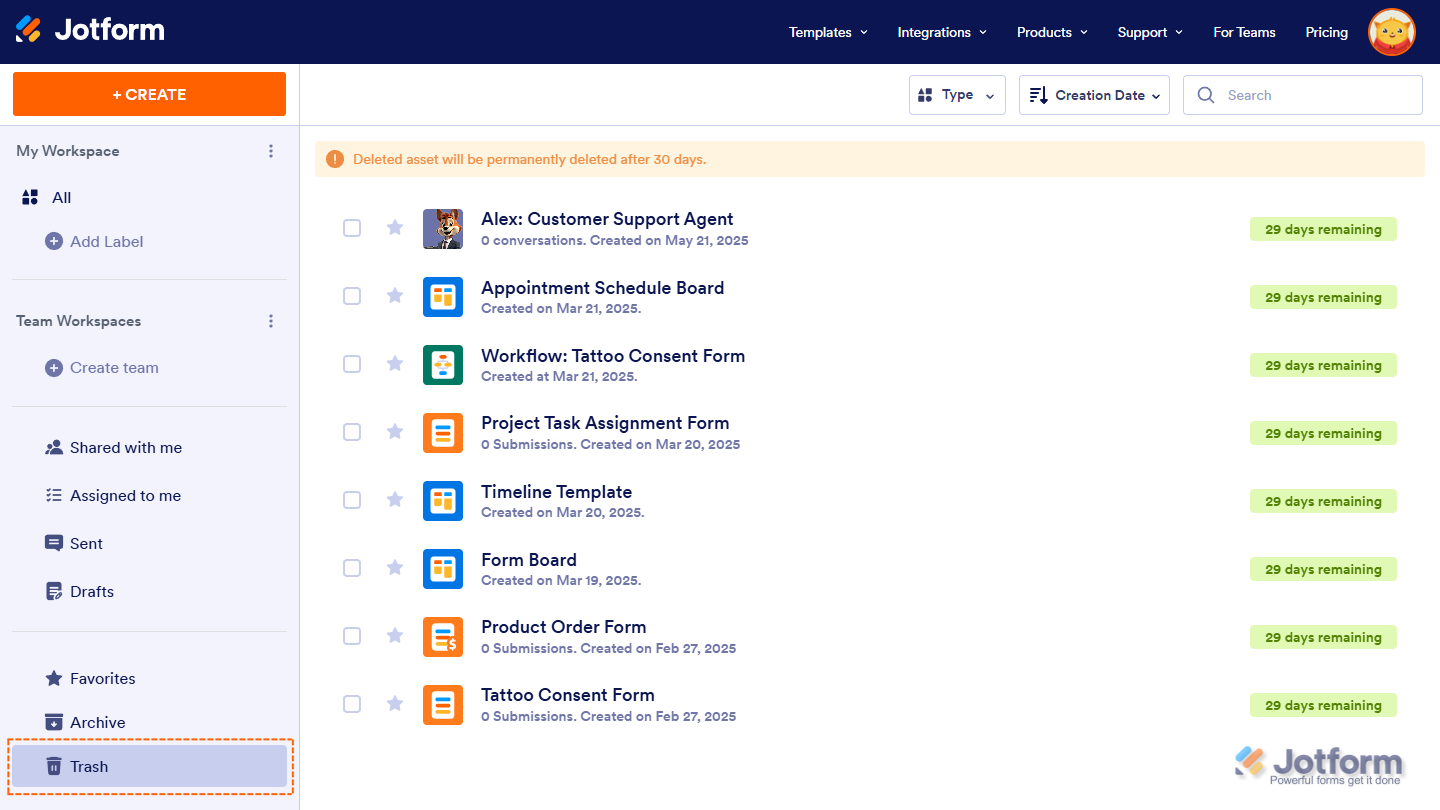
Task: Check the Form Board checkbox
Action: [352, 568]
